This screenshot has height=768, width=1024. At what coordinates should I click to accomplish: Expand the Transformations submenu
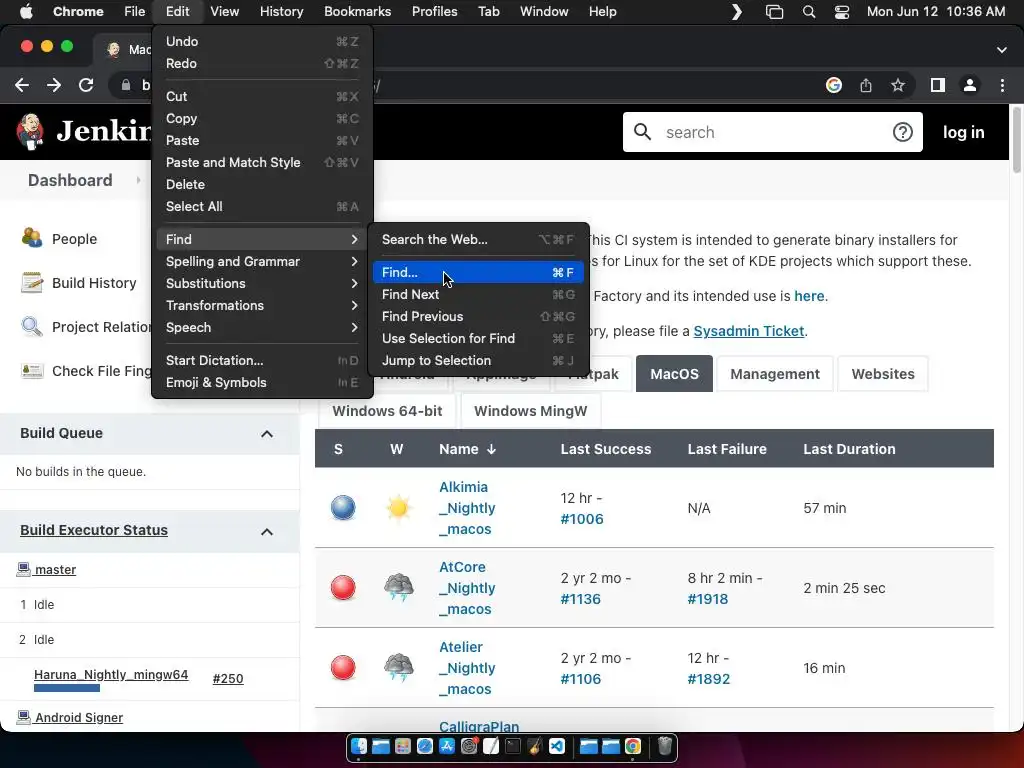[262, 306]
